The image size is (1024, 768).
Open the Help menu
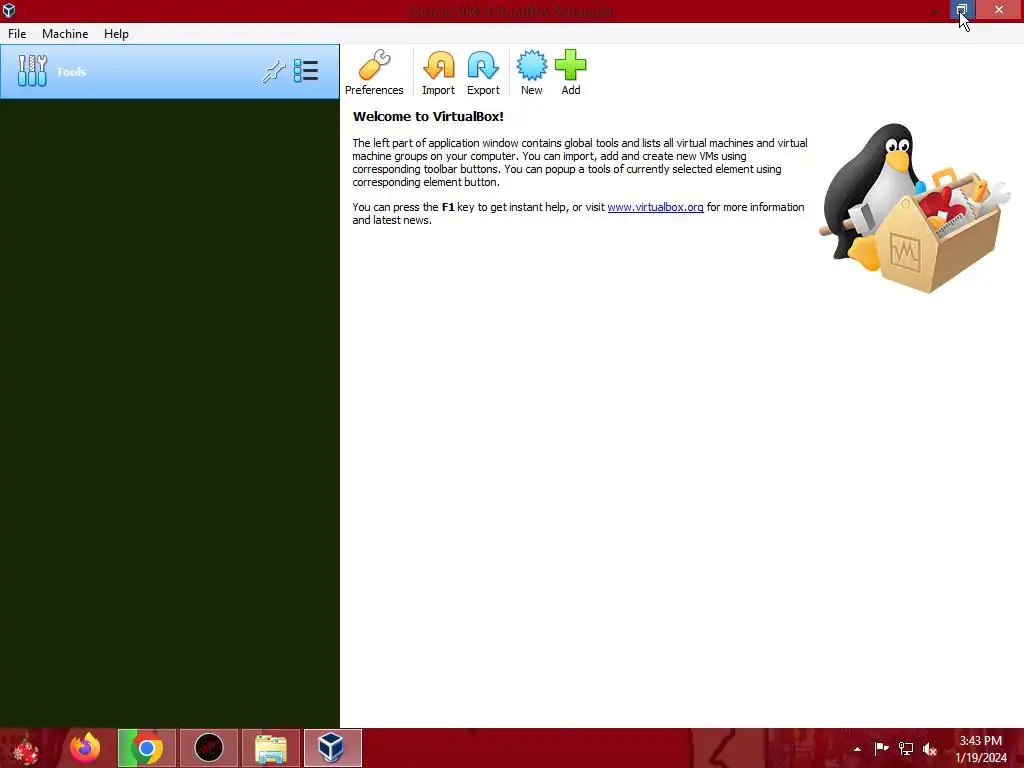click(x=116, y=34)
